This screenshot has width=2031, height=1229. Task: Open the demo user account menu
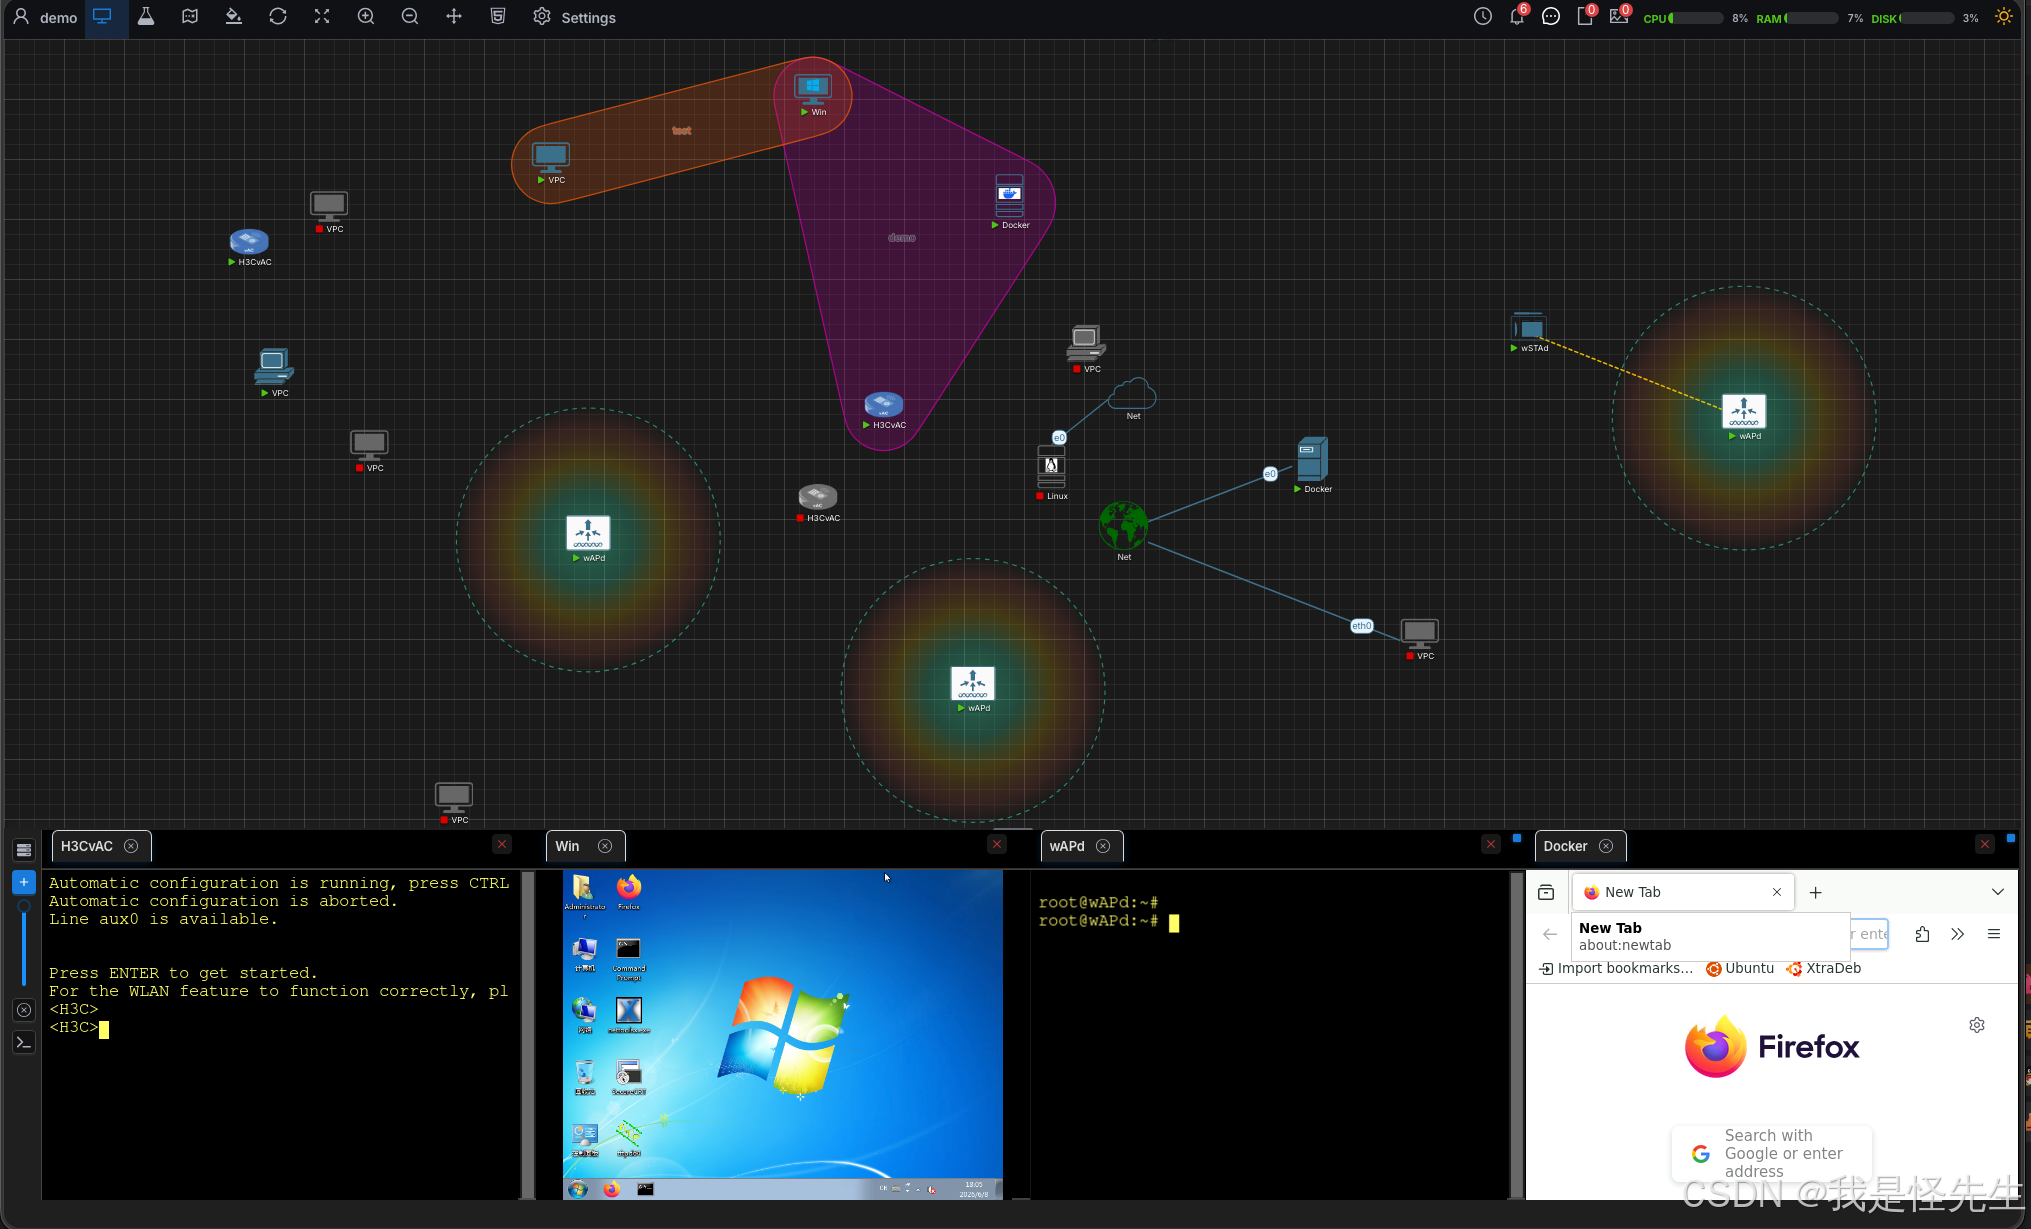coord(45,17)
